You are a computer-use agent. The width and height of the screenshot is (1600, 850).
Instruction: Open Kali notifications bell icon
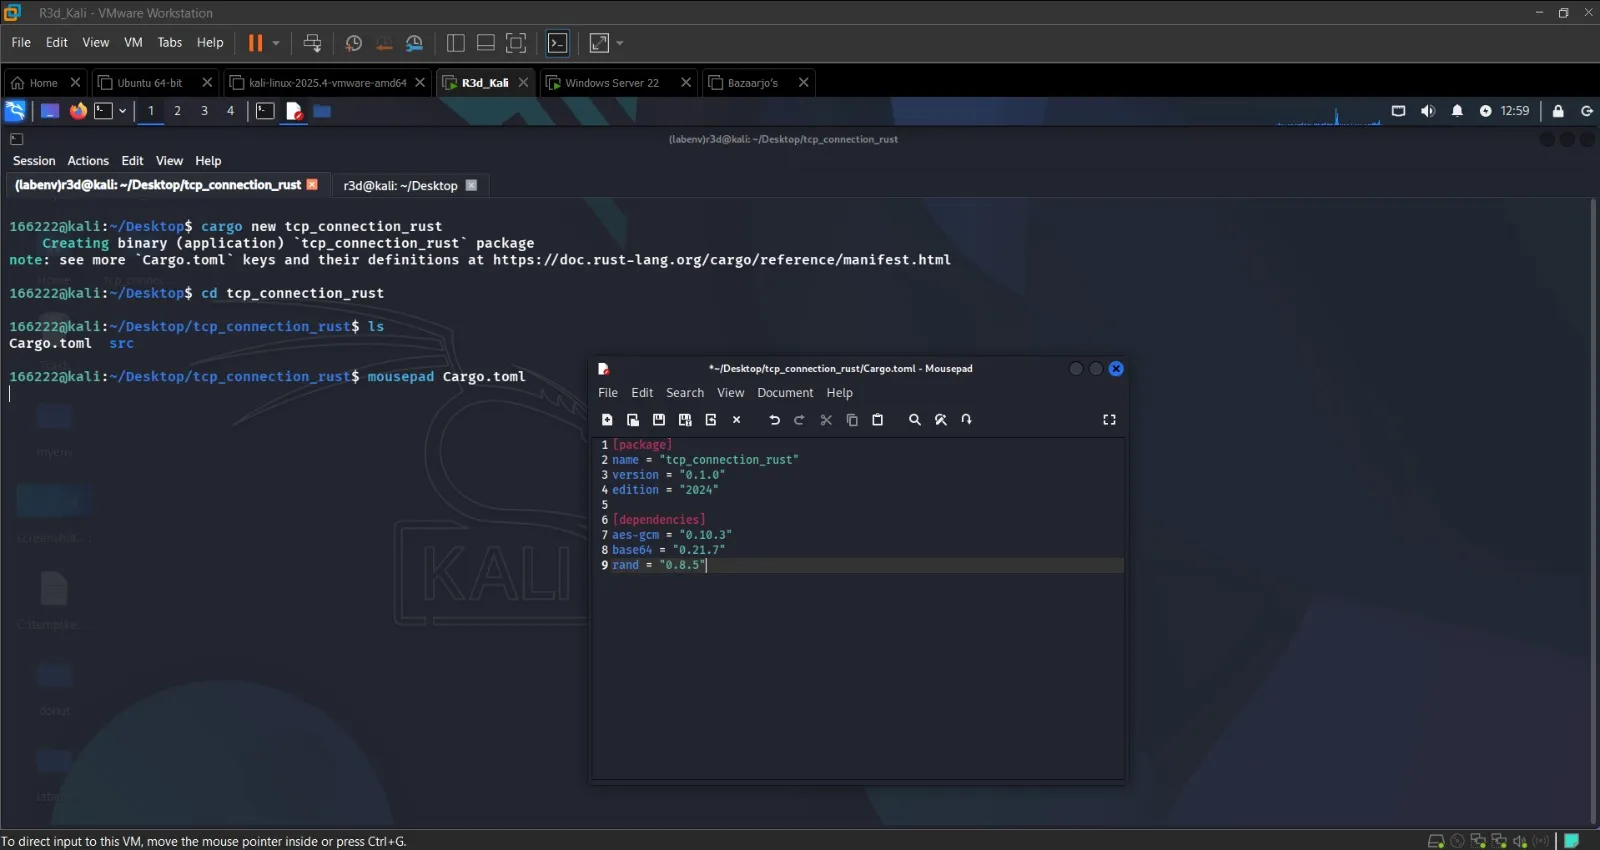tap(1457, 111)
